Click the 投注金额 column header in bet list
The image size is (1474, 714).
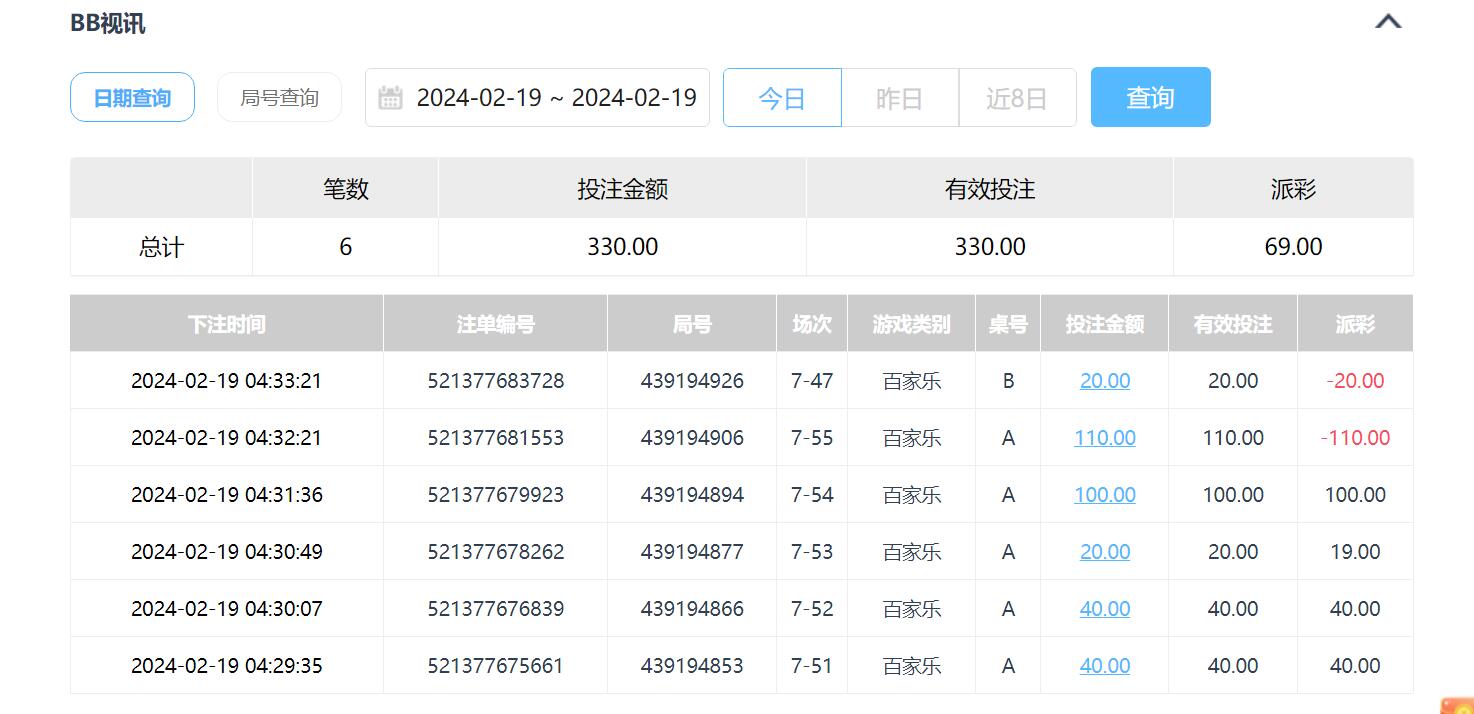point(1104,324)
